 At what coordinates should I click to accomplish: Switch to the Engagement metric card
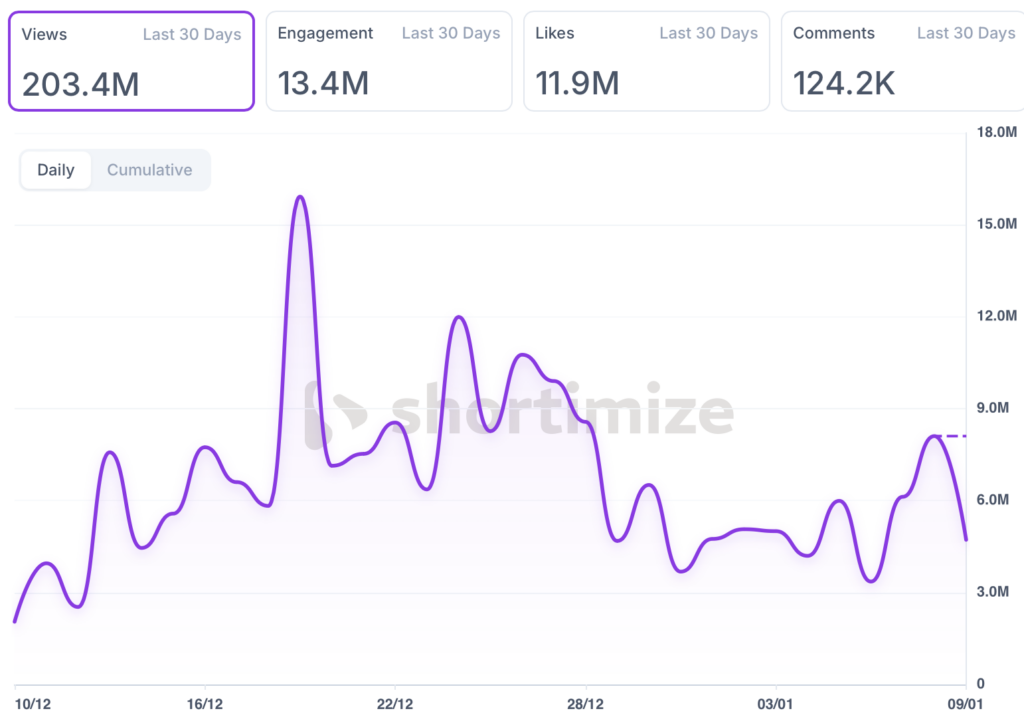pyautogui.click(x=388, y=61)
